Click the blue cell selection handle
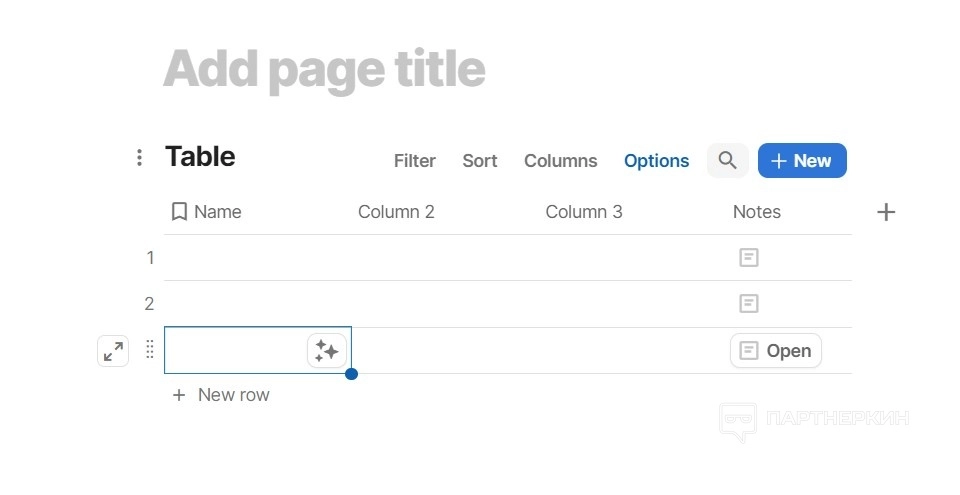Screen dimensions: 960x495 [x=351, y=374]
